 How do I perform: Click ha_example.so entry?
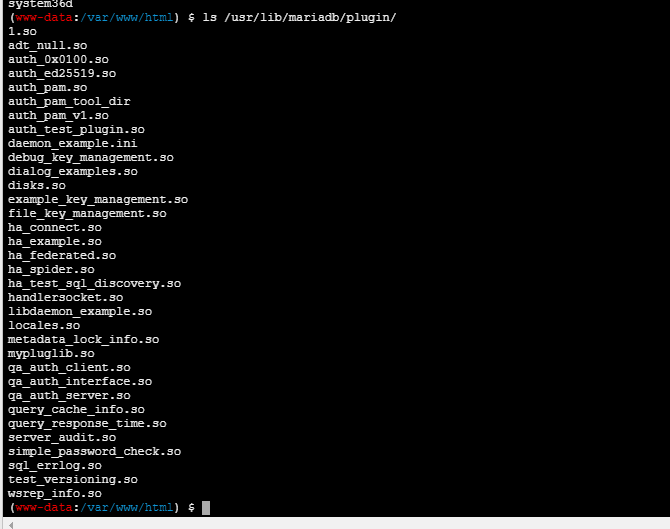[55, 241]
